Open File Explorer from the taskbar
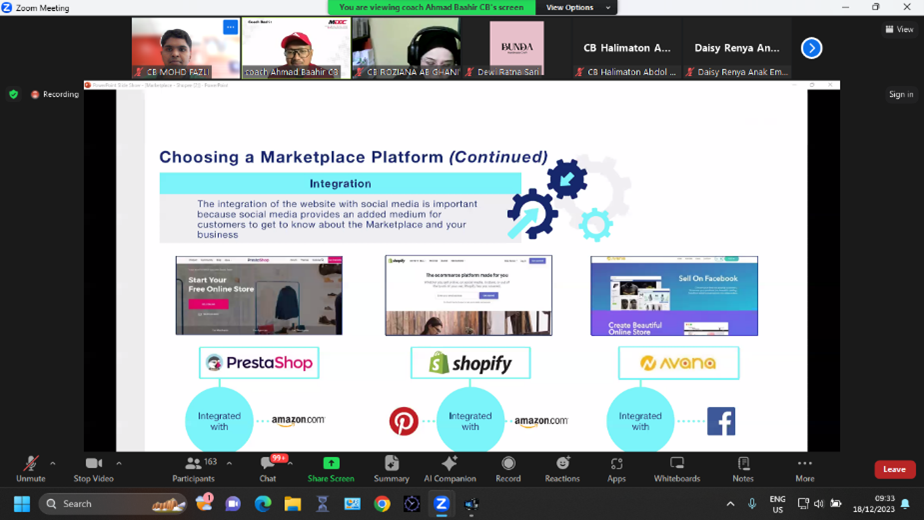Viewport: 924px width, 520px height. (x=293, y=504)
